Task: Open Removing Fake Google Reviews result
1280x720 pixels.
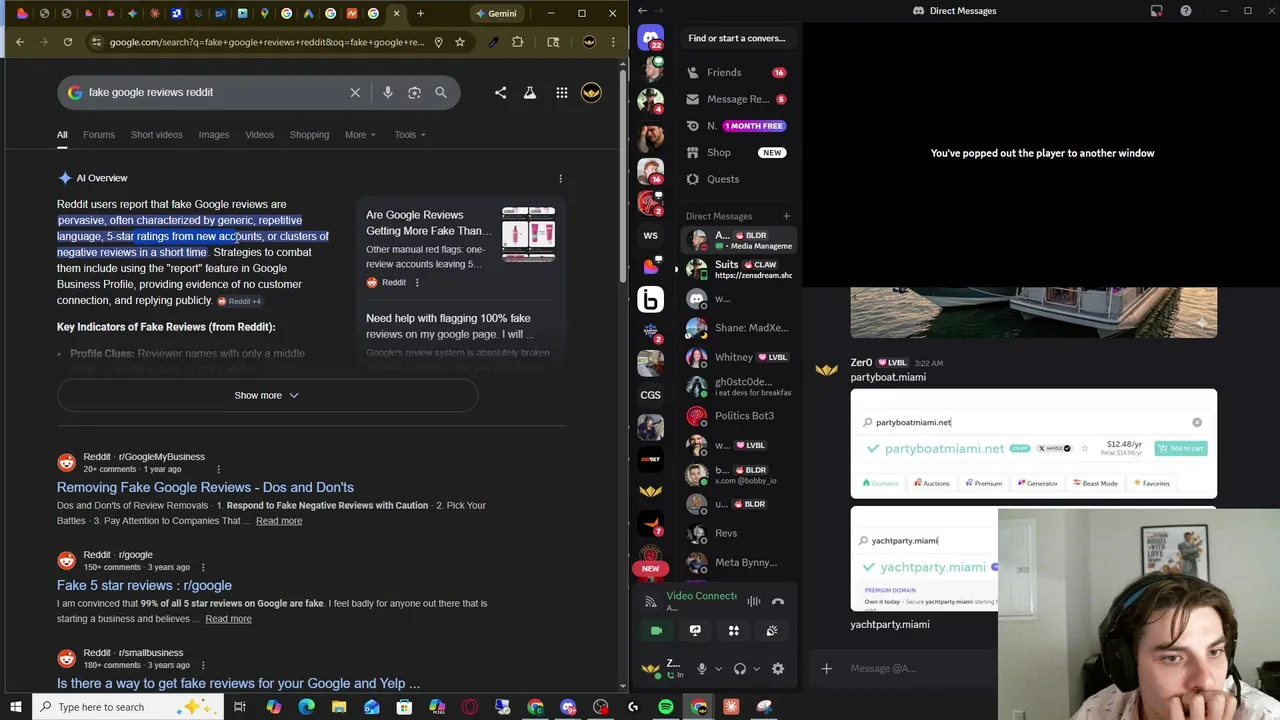Action: tap(205, 488)
